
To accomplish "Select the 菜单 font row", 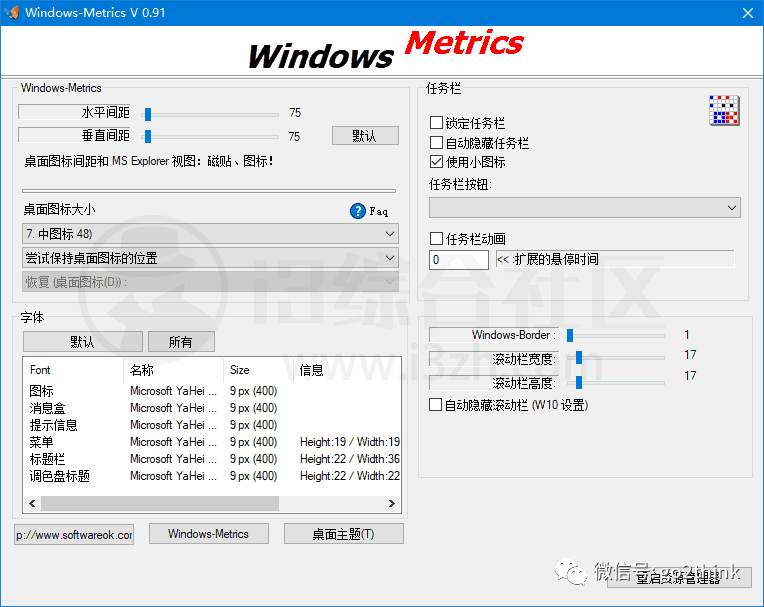I will point(212,442).
